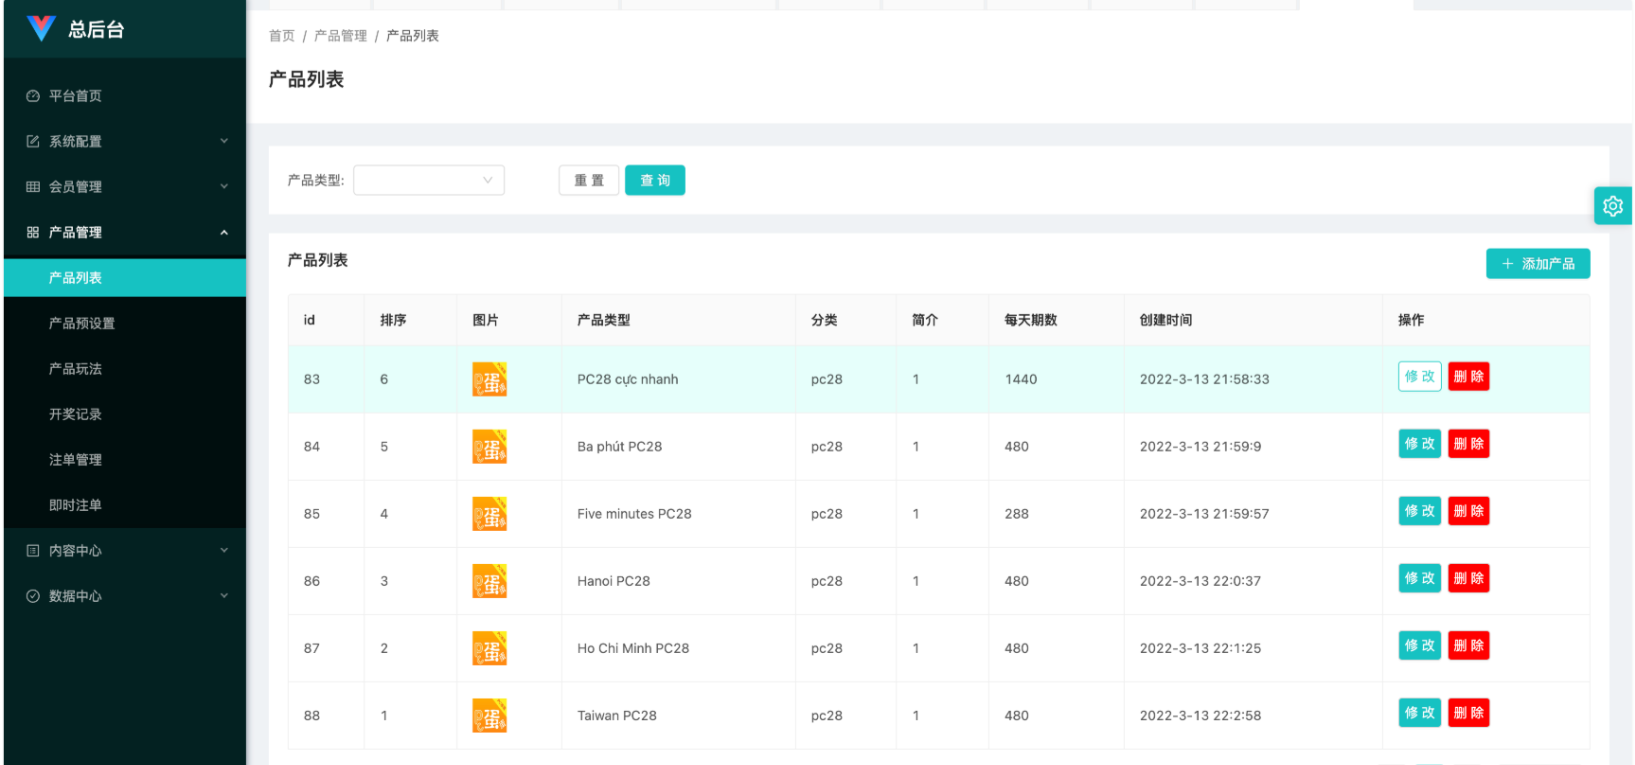
Task: Expand the 会员管理 submenu chevron
Action: pos(224,187)
